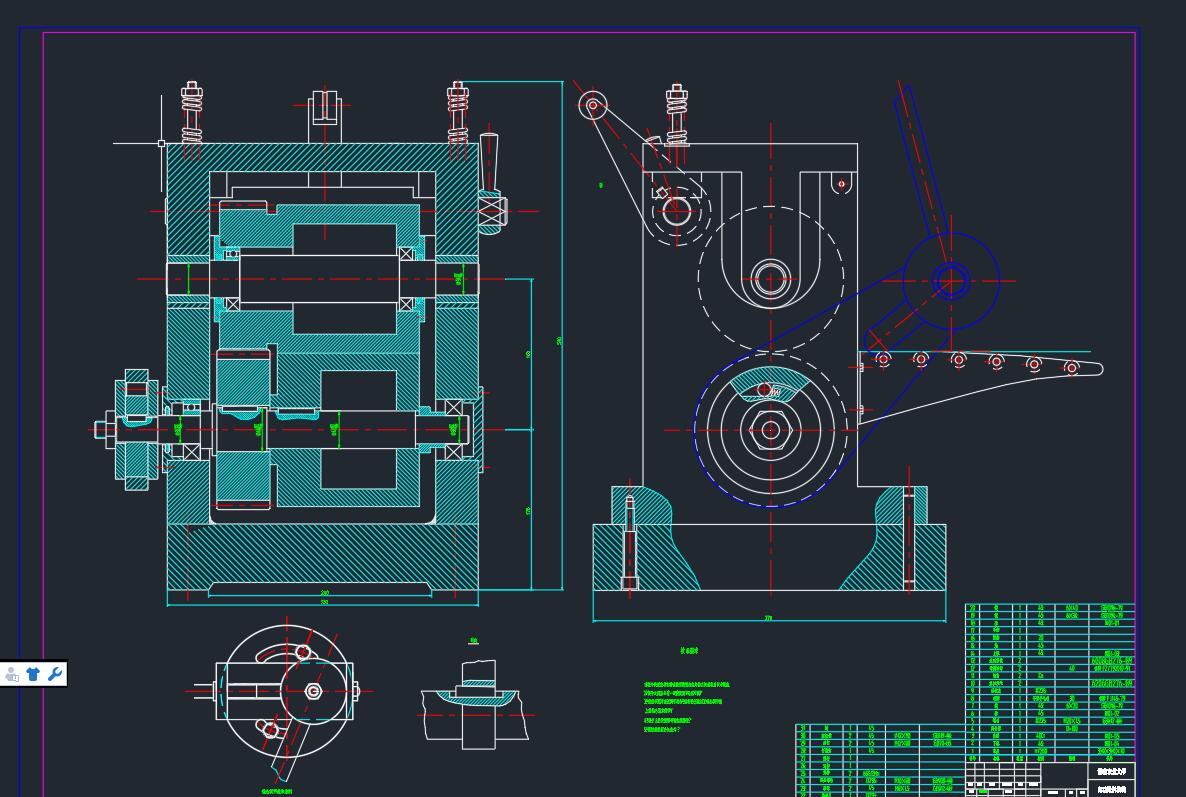Select the hatched base plate of front view
The width and height of the screenshot is (1186, 797).
click(x=322, y=558)
